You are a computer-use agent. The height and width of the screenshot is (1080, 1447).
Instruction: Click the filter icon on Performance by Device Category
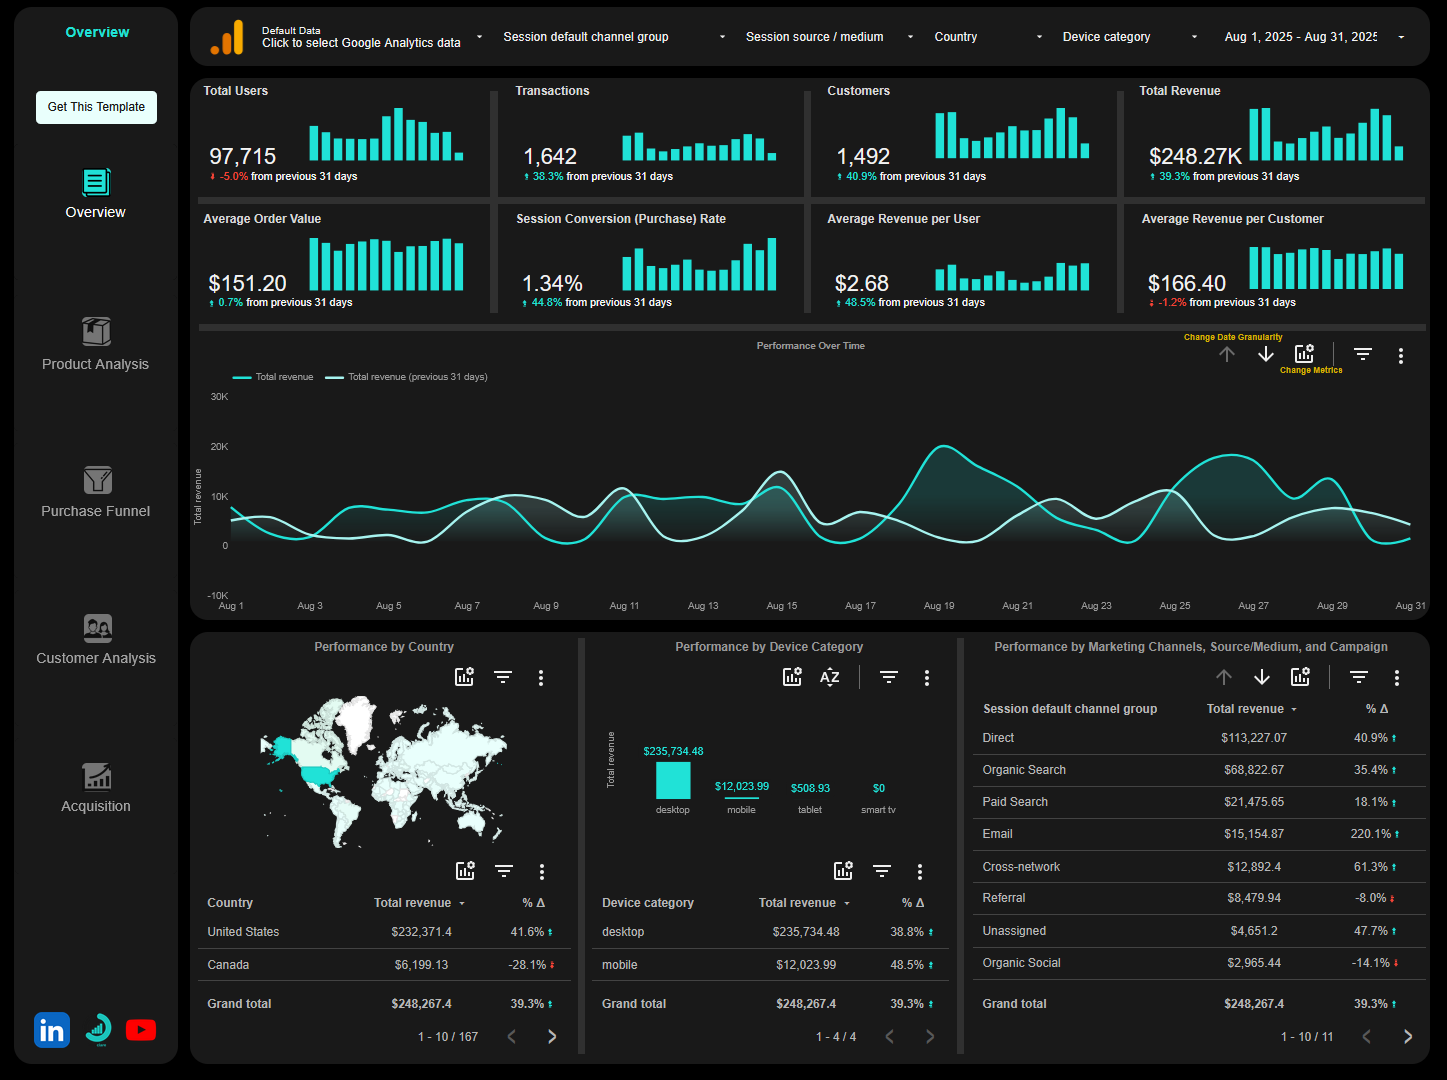click(x=888, y=677)
